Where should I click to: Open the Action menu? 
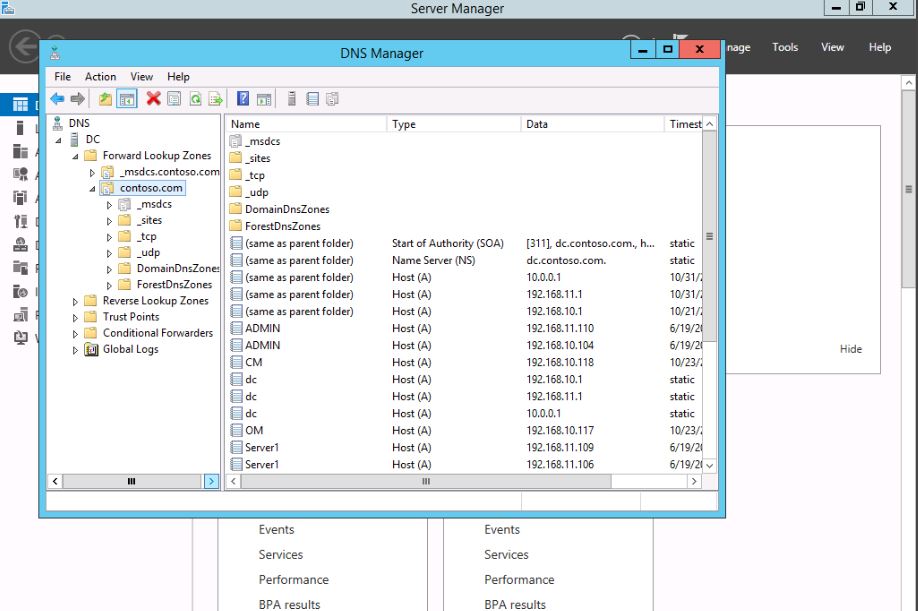coord(100,77)
